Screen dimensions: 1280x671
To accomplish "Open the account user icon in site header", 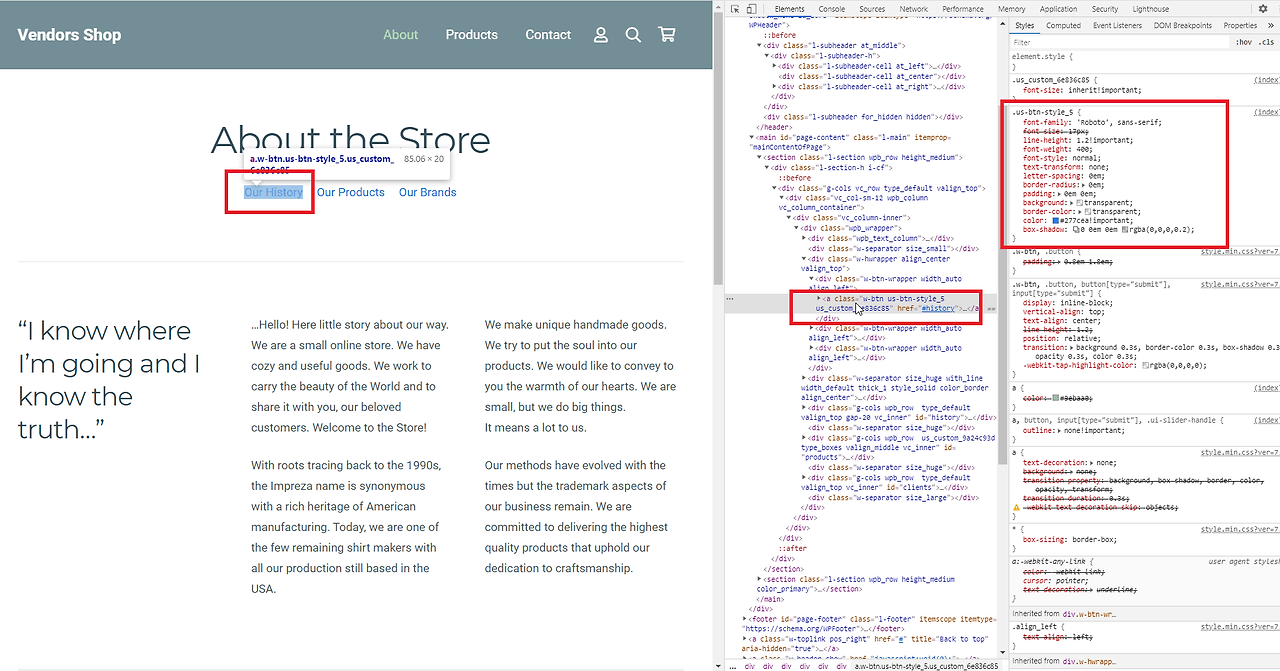I will click(600, 35).
